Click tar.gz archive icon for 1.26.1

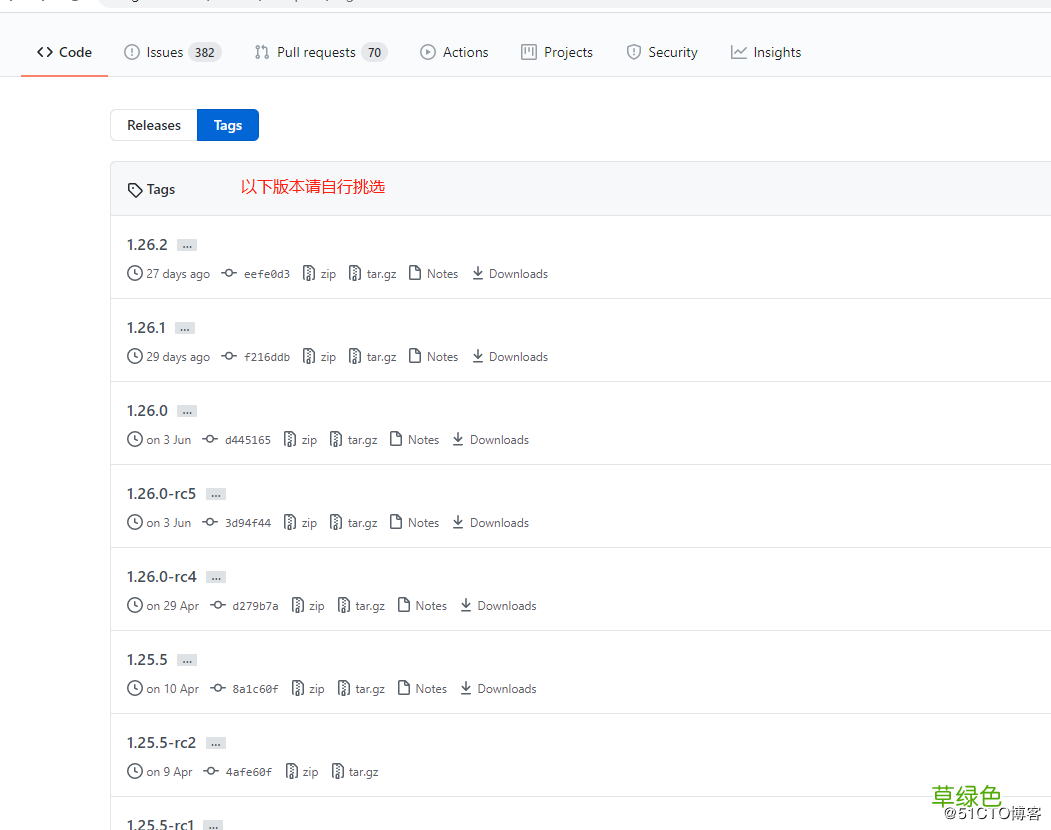point(355,357)
